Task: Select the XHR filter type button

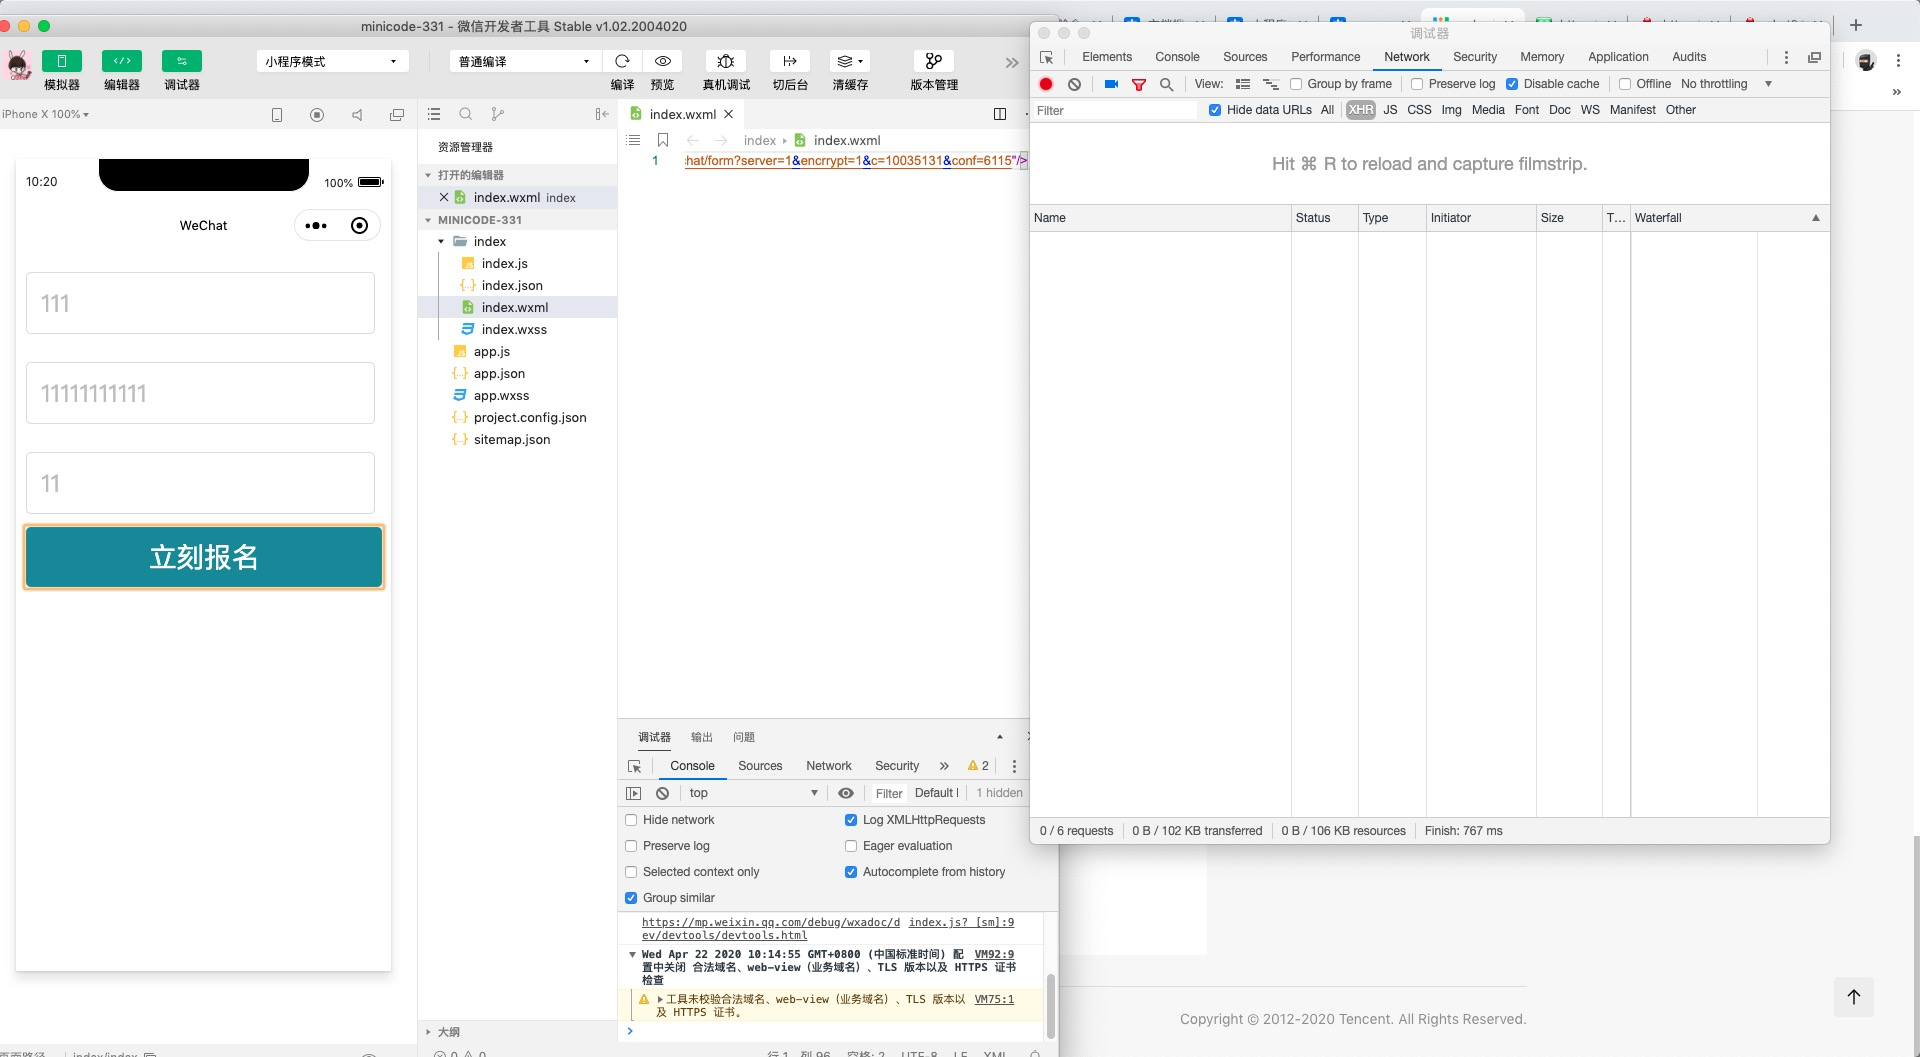Action: pos(1360,110)
